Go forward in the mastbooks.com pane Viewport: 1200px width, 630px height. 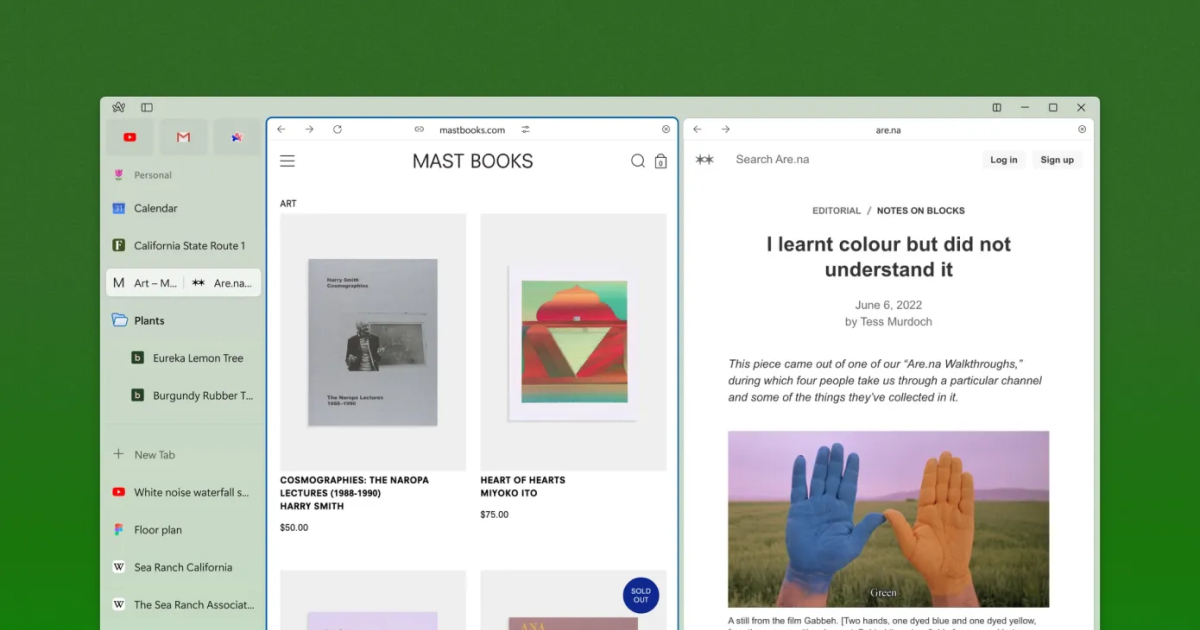coord(309,129)
